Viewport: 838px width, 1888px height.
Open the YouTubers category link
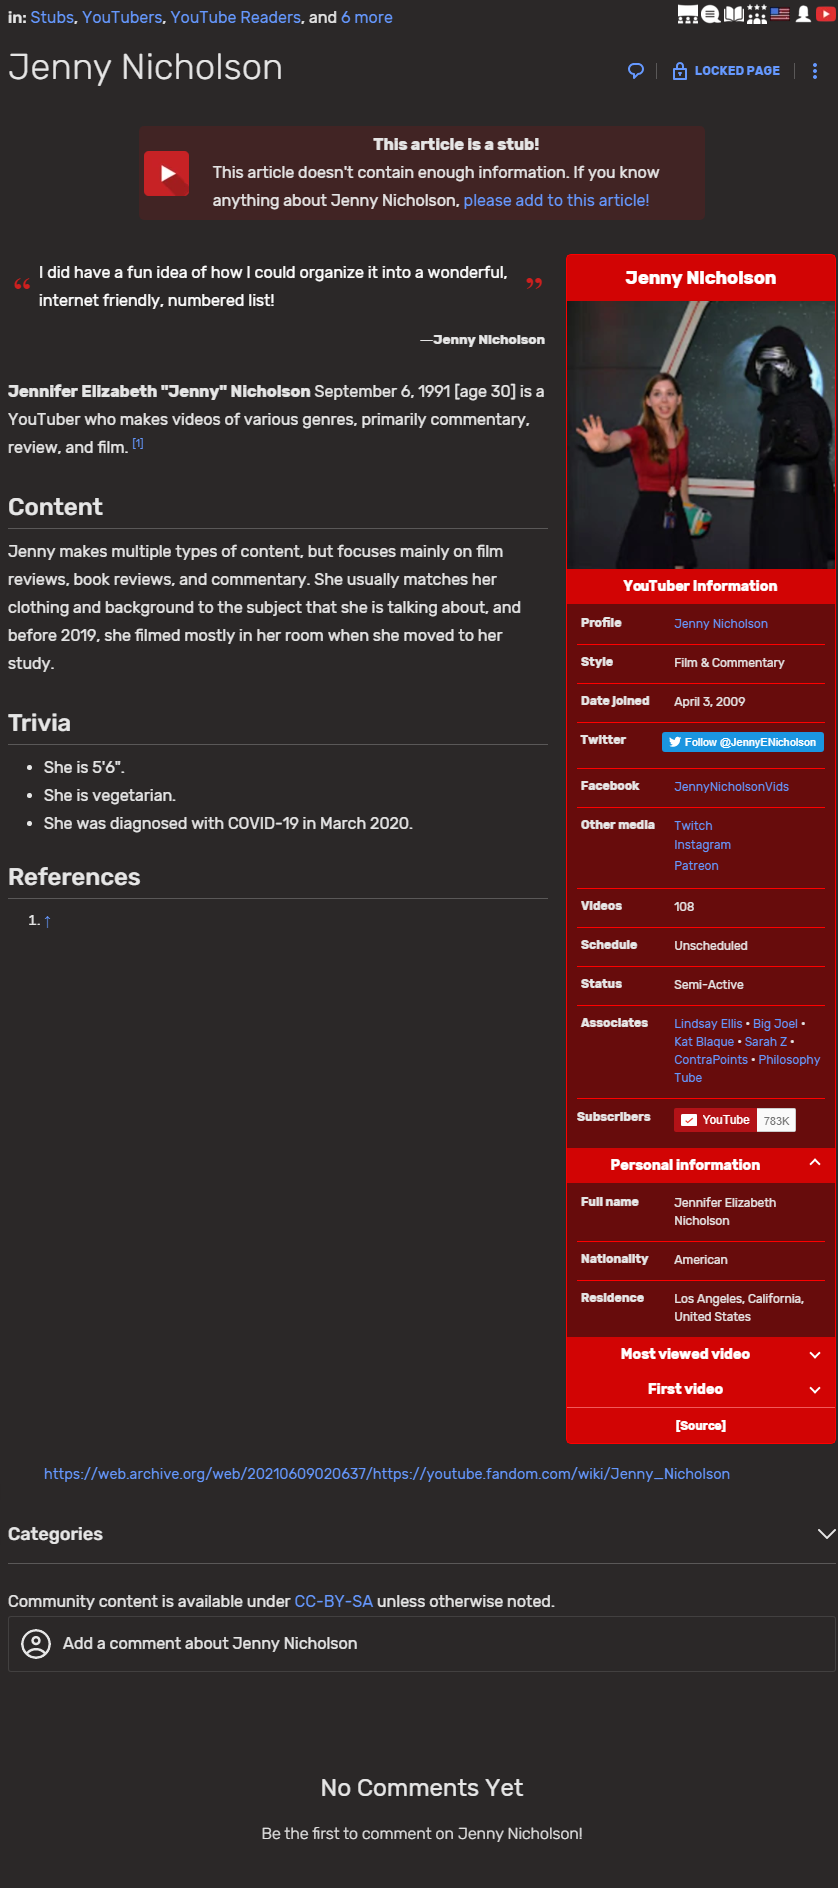pos(122,17)
